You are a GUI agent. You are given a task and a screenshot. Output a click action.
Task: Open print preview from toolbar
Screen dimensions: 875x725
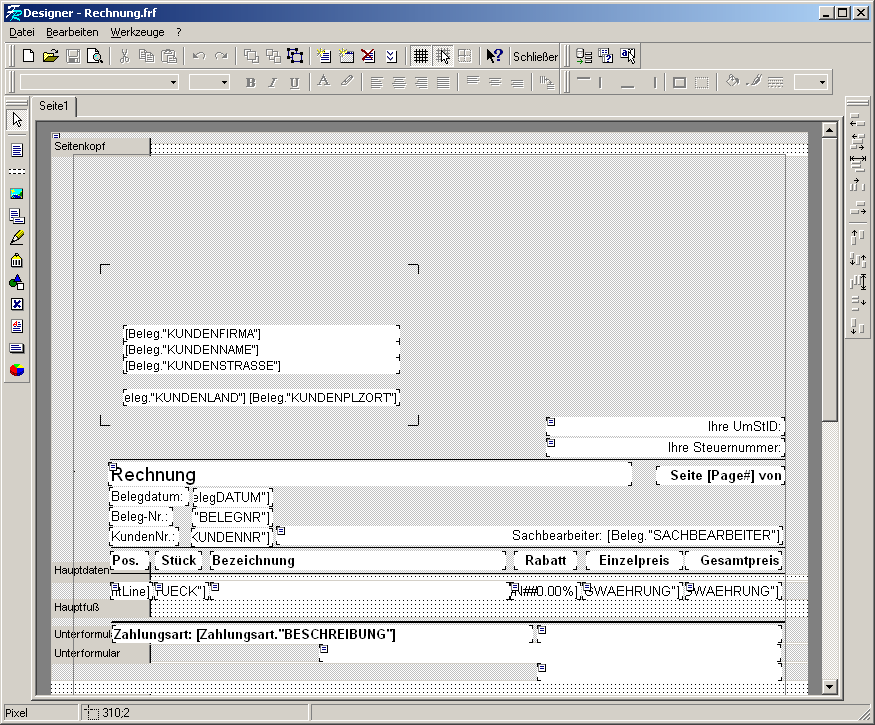tap(95, 56)
